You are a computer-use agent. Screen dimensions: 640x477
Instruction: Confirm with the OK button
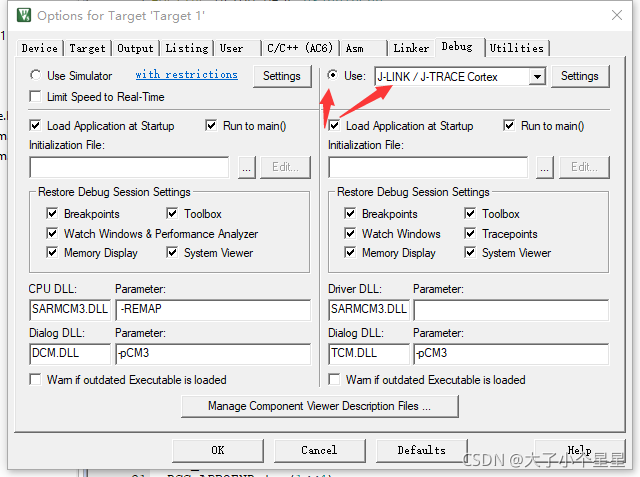218,450
